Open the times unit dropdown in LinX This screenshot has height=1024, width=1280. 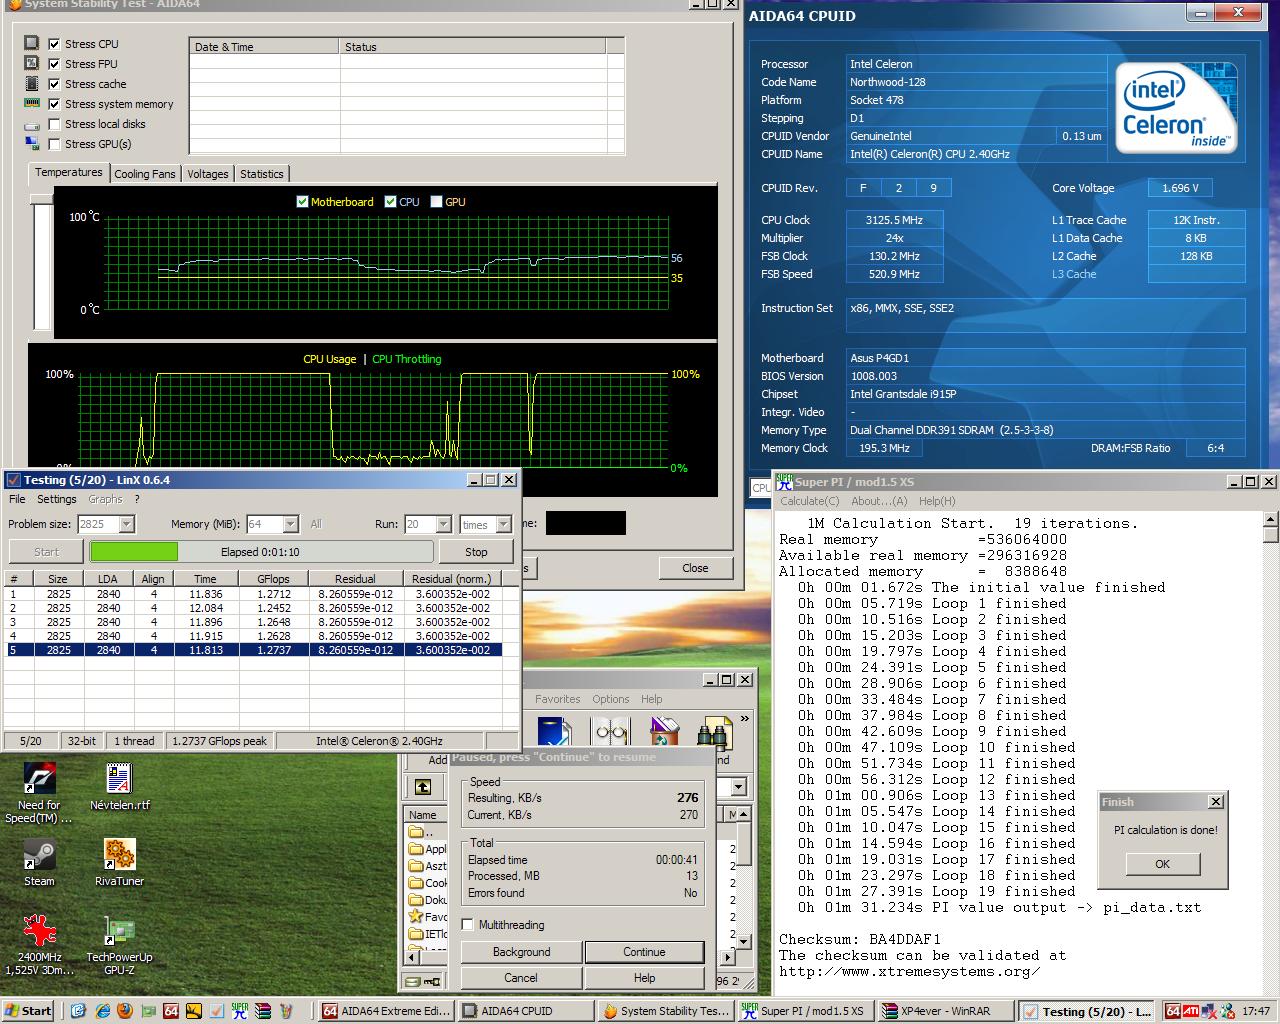503,524
